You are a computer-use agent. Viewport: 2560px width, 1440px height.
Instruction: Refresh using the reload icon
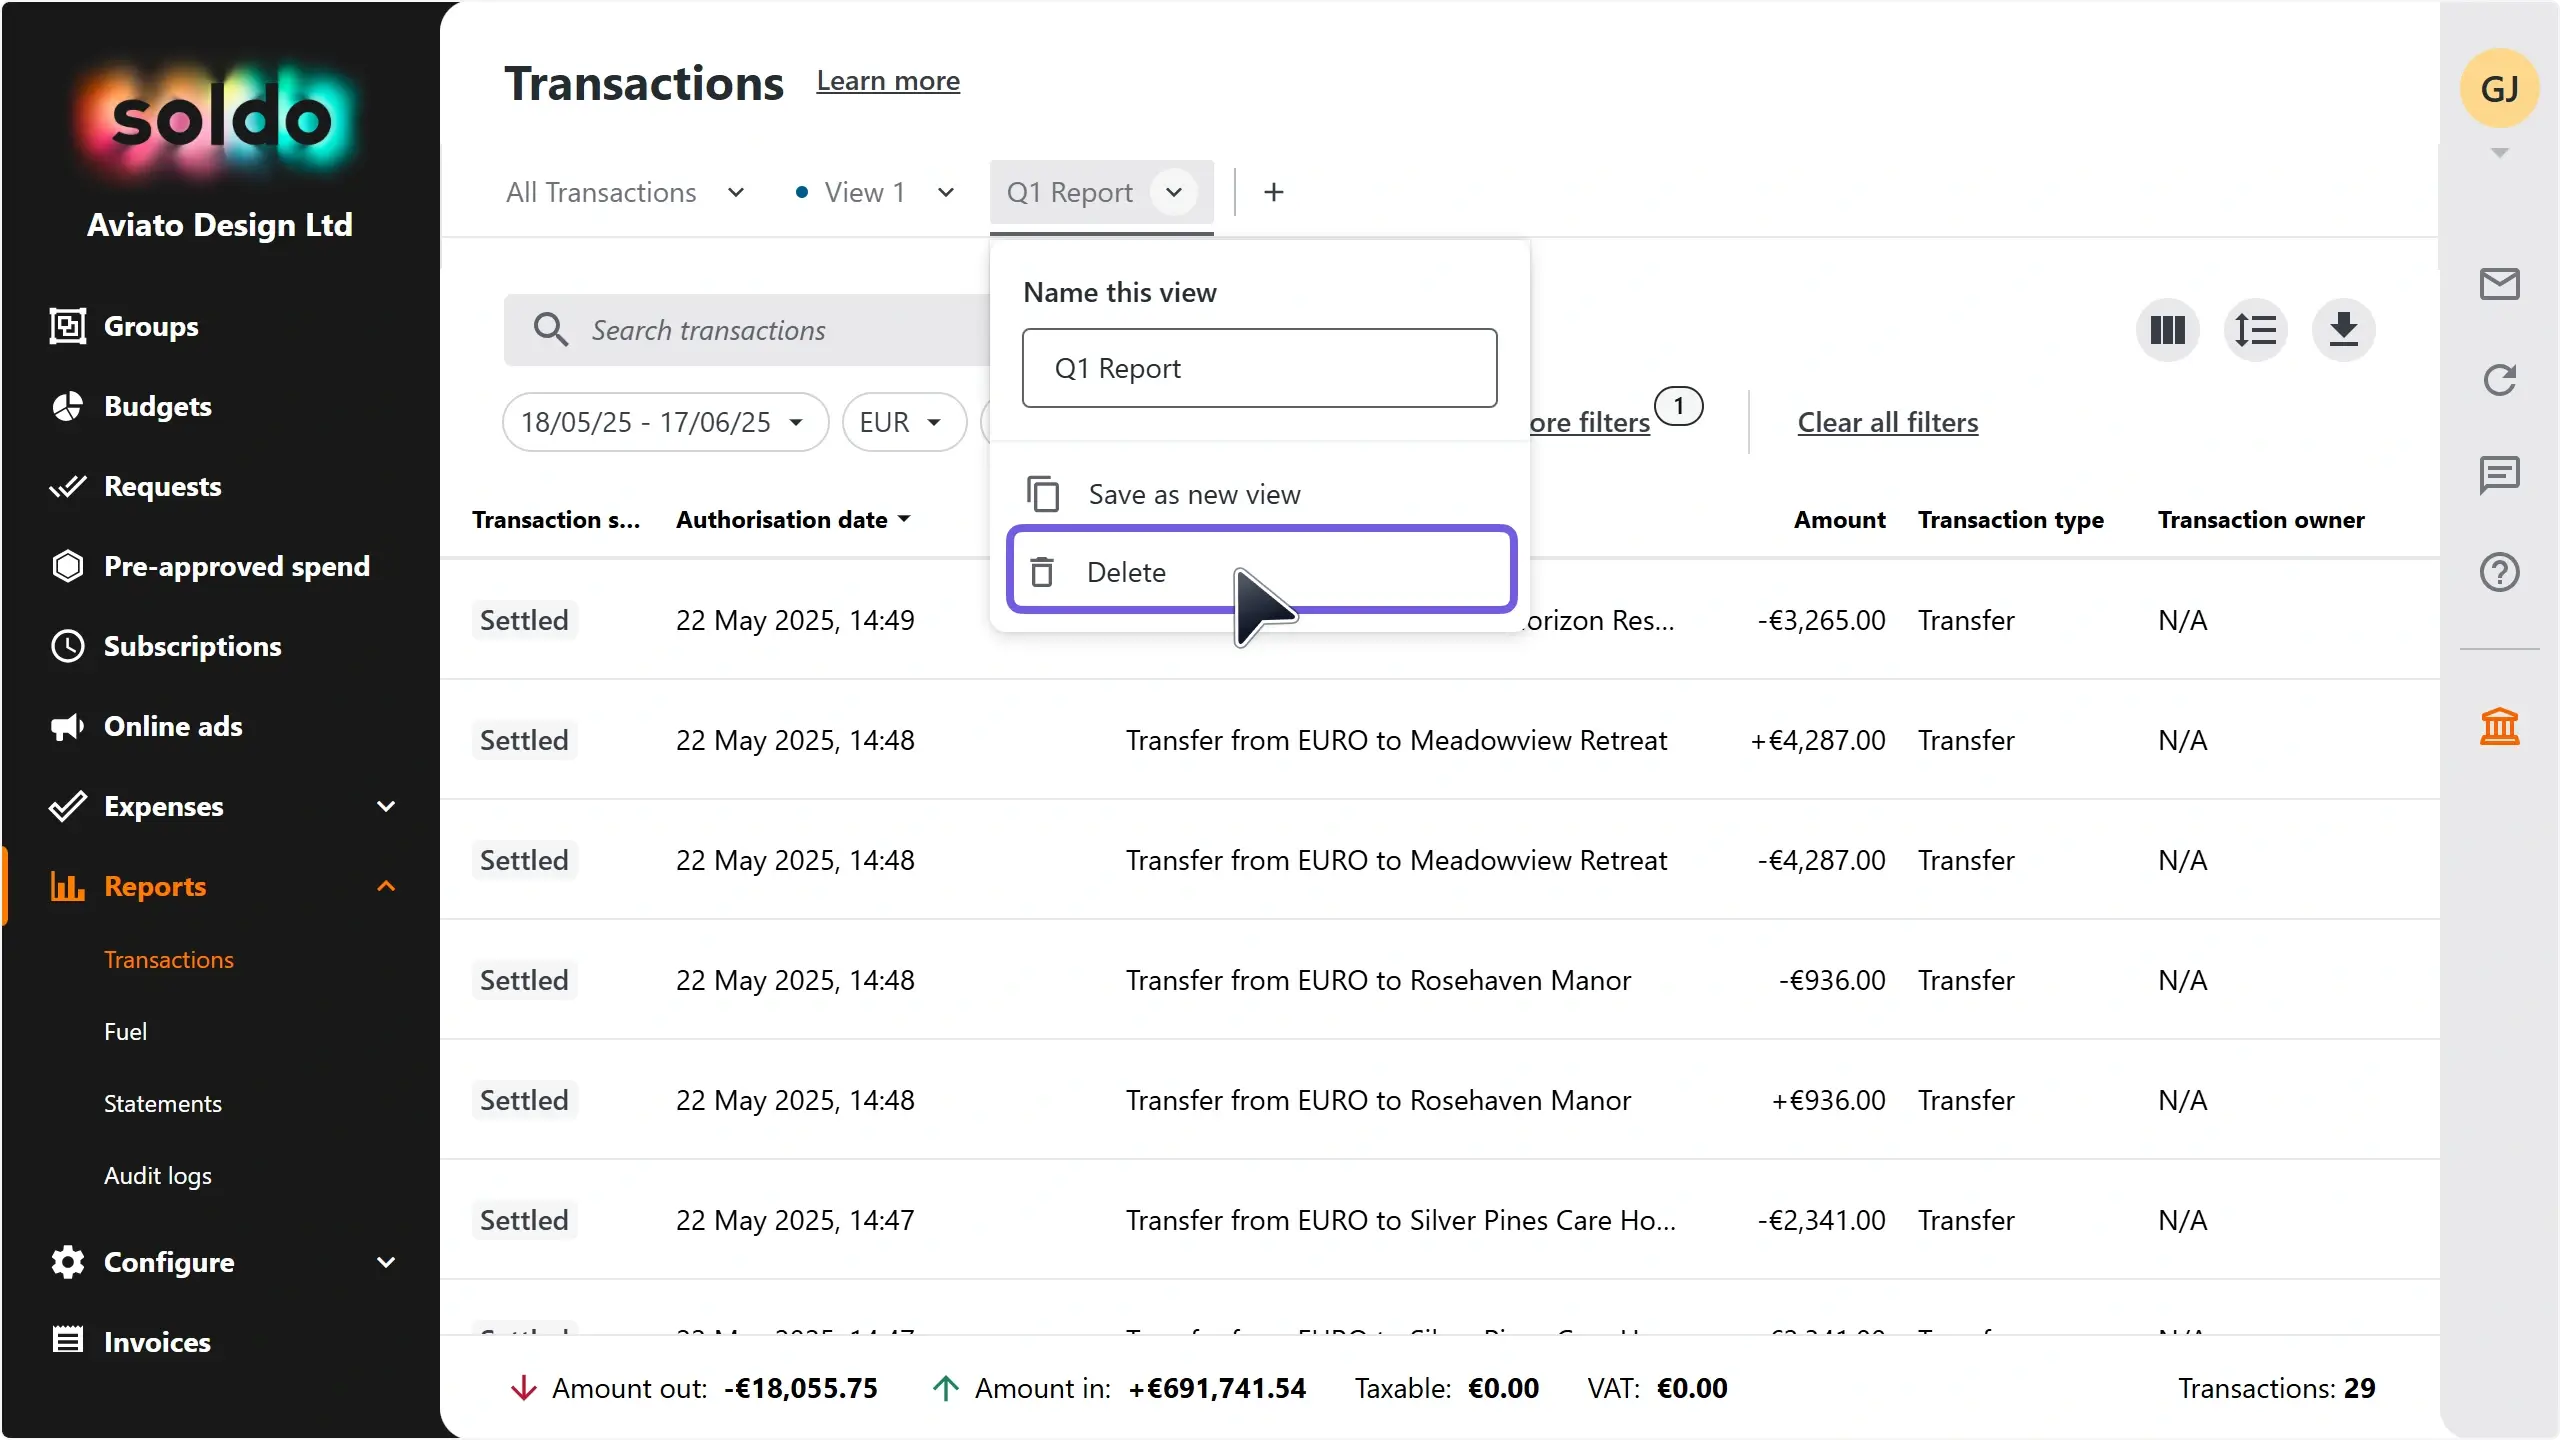pyautogui.click(x=2499, y=380)
